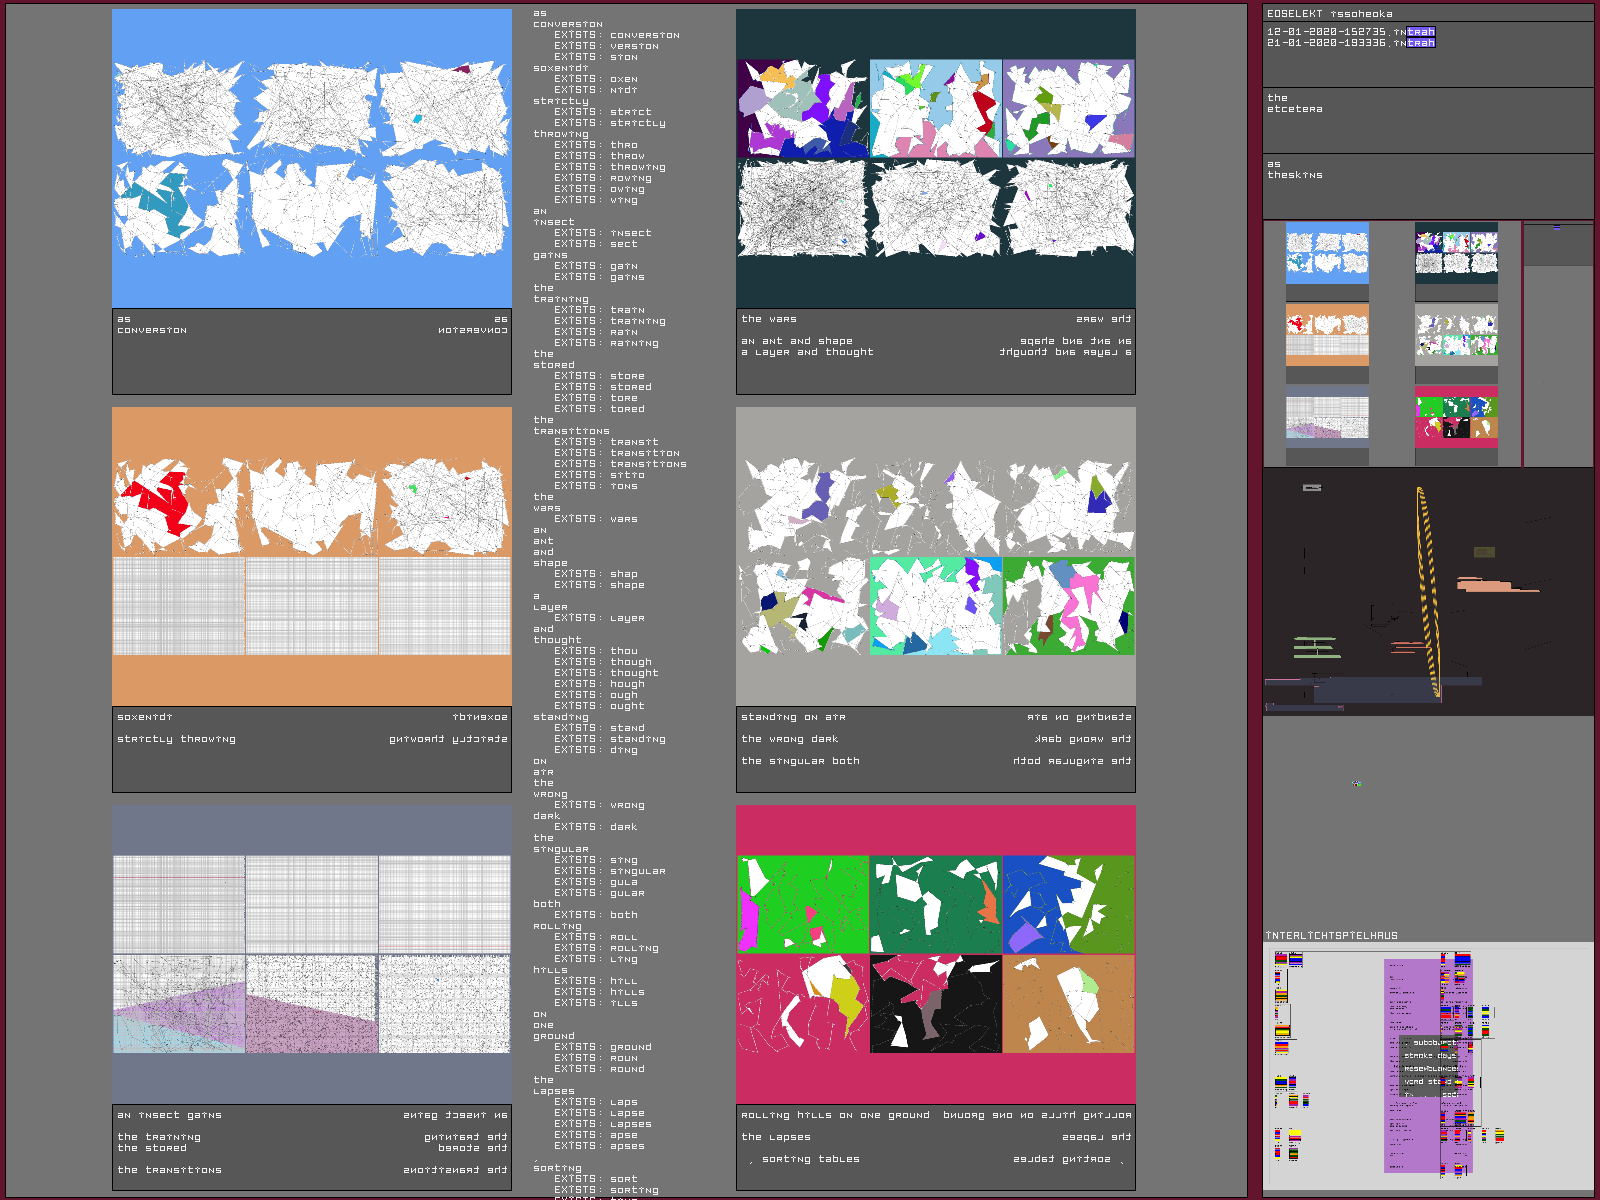1600x1200 pixels.
Task: Click the 'as theskins' text panel
Action: 1427,185
